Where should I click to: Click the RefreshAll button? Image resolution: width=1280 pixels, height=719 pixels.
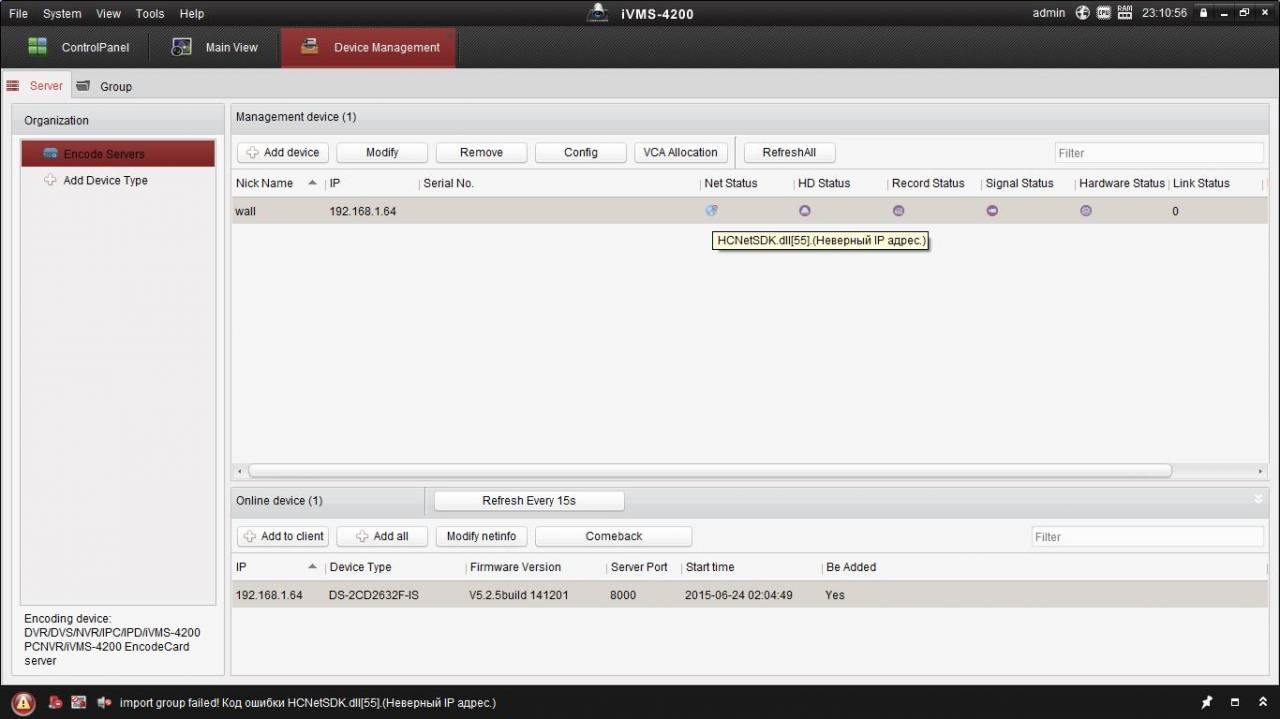coord(789,153)
